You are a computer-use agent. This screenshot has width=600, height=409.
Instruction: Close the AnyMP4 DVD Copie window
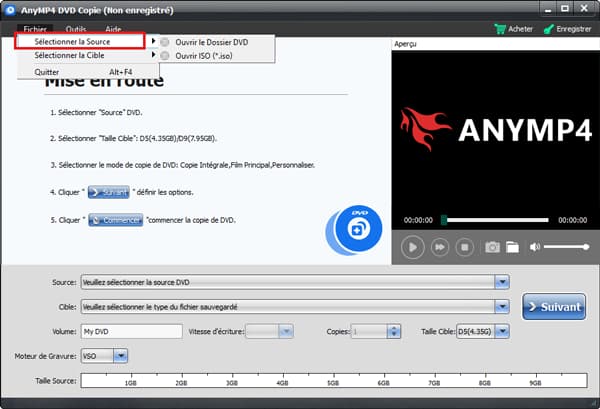[x=584, y=9]
